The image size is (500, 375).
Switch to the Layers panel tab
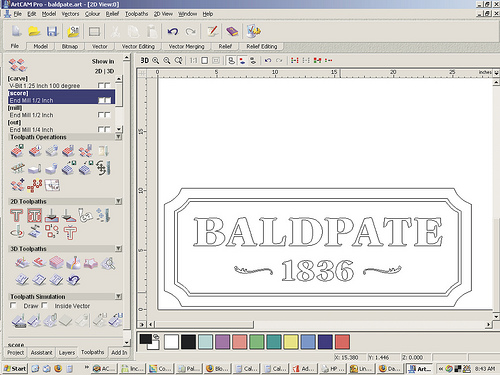click(67, 352)
